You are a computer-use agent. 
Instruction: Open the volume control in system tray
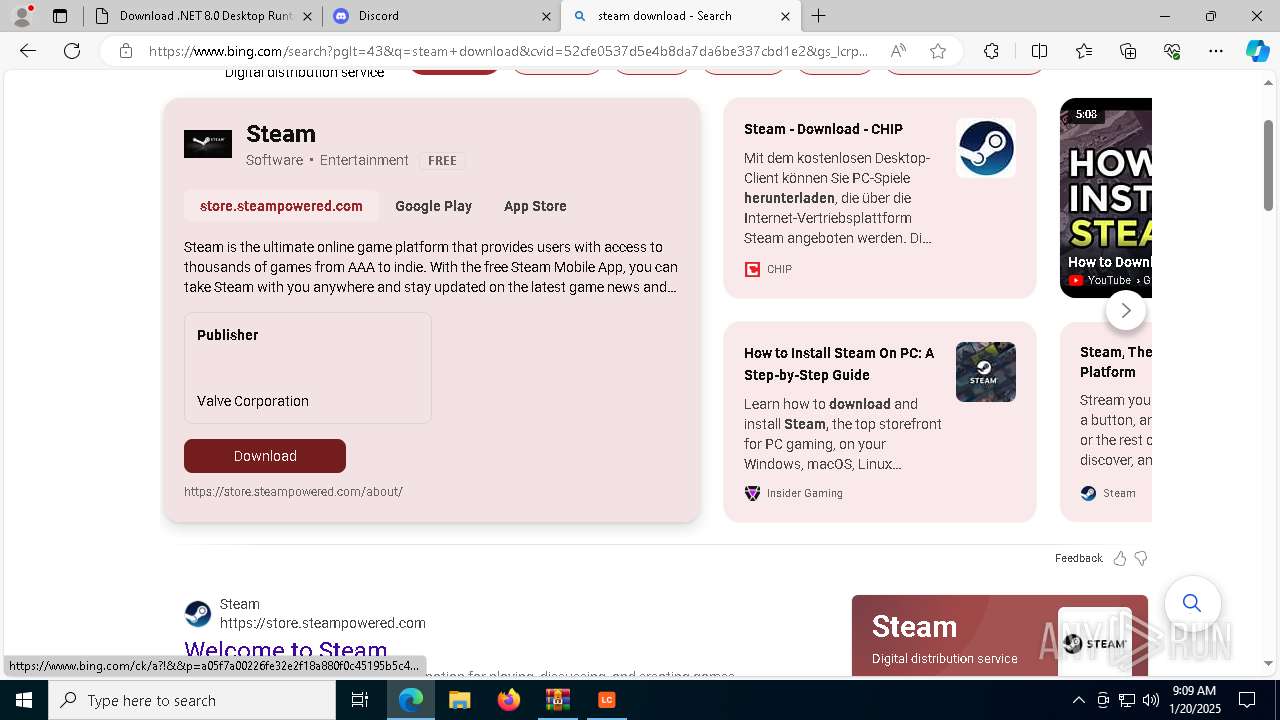[1151, 700]
